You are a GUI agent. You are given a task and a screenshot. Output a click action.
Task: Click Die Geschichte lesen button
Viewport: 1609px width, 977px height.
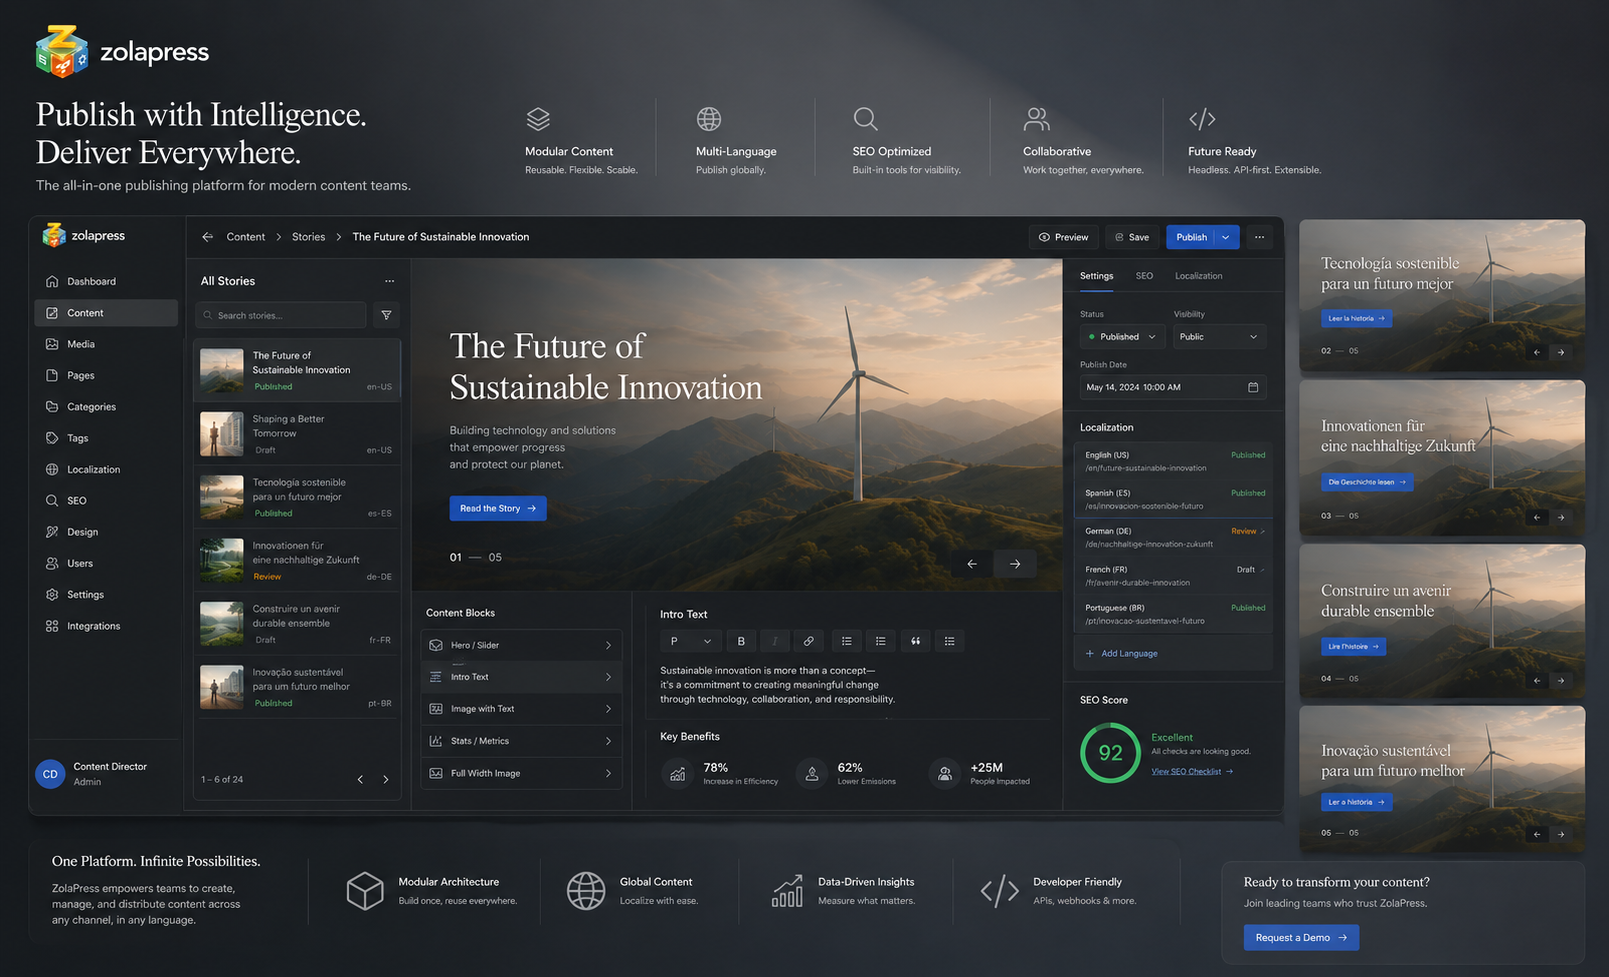[1367, 482]
